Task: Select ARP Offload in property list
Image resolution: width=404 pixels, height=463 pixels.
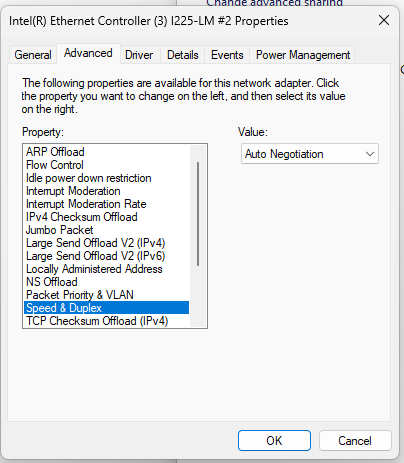Action: [x=107, y=152]
